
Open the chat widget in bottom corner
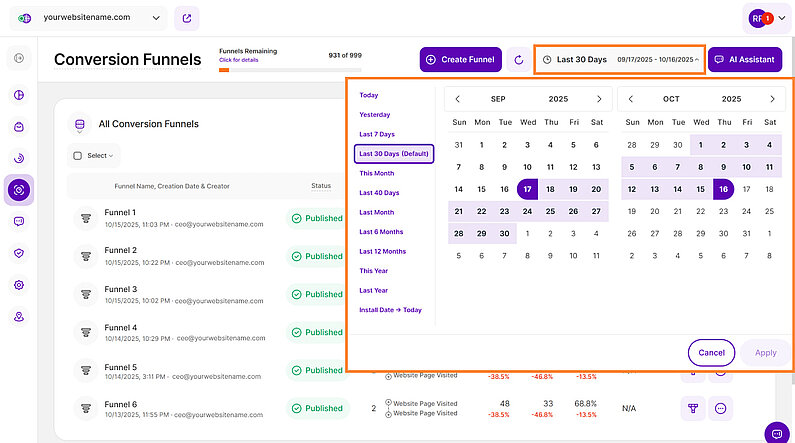click(x=776, y=432)
